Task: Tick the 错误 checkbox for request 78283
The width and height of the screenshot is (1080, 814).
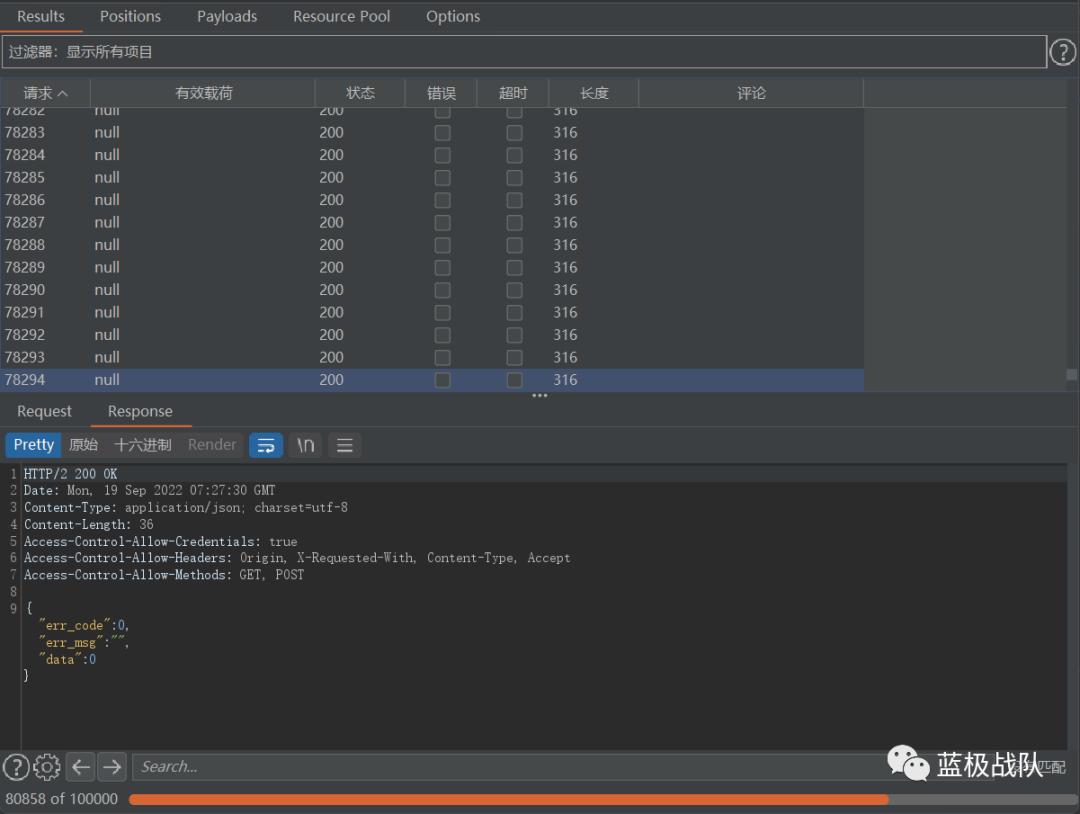Action: coord(442,132)
